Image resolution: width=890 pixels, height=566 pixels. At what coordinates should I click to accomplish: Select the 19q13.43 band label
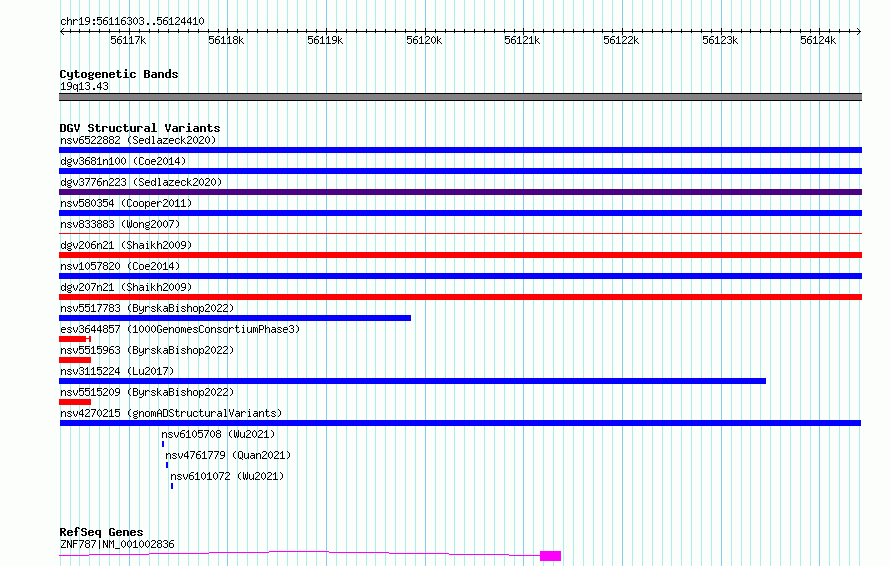click(x=84, y=86)
